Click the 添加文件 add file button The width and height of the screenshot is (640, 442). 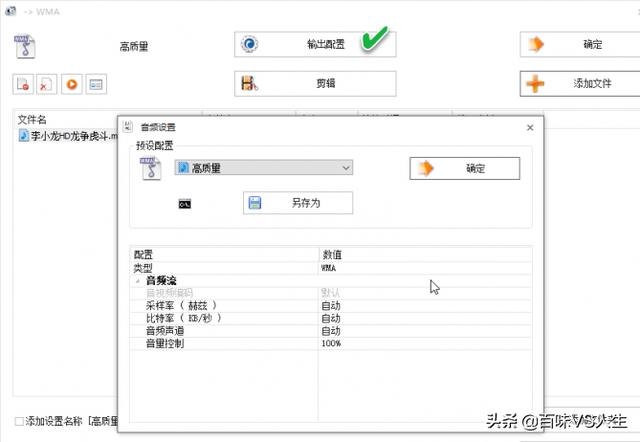(580, 84)
